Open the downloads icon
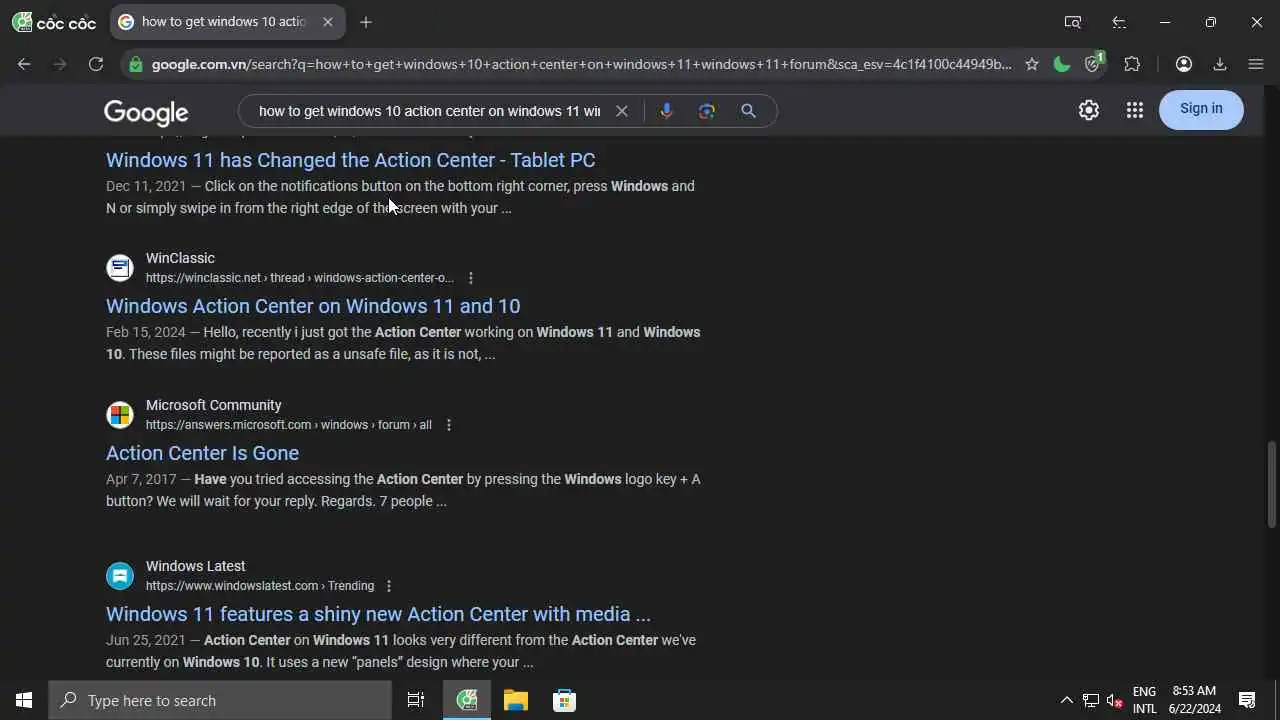Image resolution: width=1280 pixels, height=720 pixels. click(x=1220, y=64)
